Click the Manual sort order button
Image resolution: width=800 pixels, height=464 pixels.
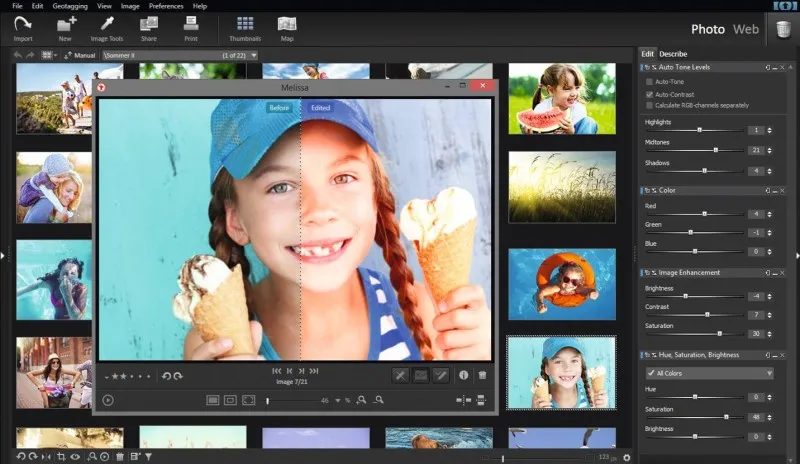78,55
